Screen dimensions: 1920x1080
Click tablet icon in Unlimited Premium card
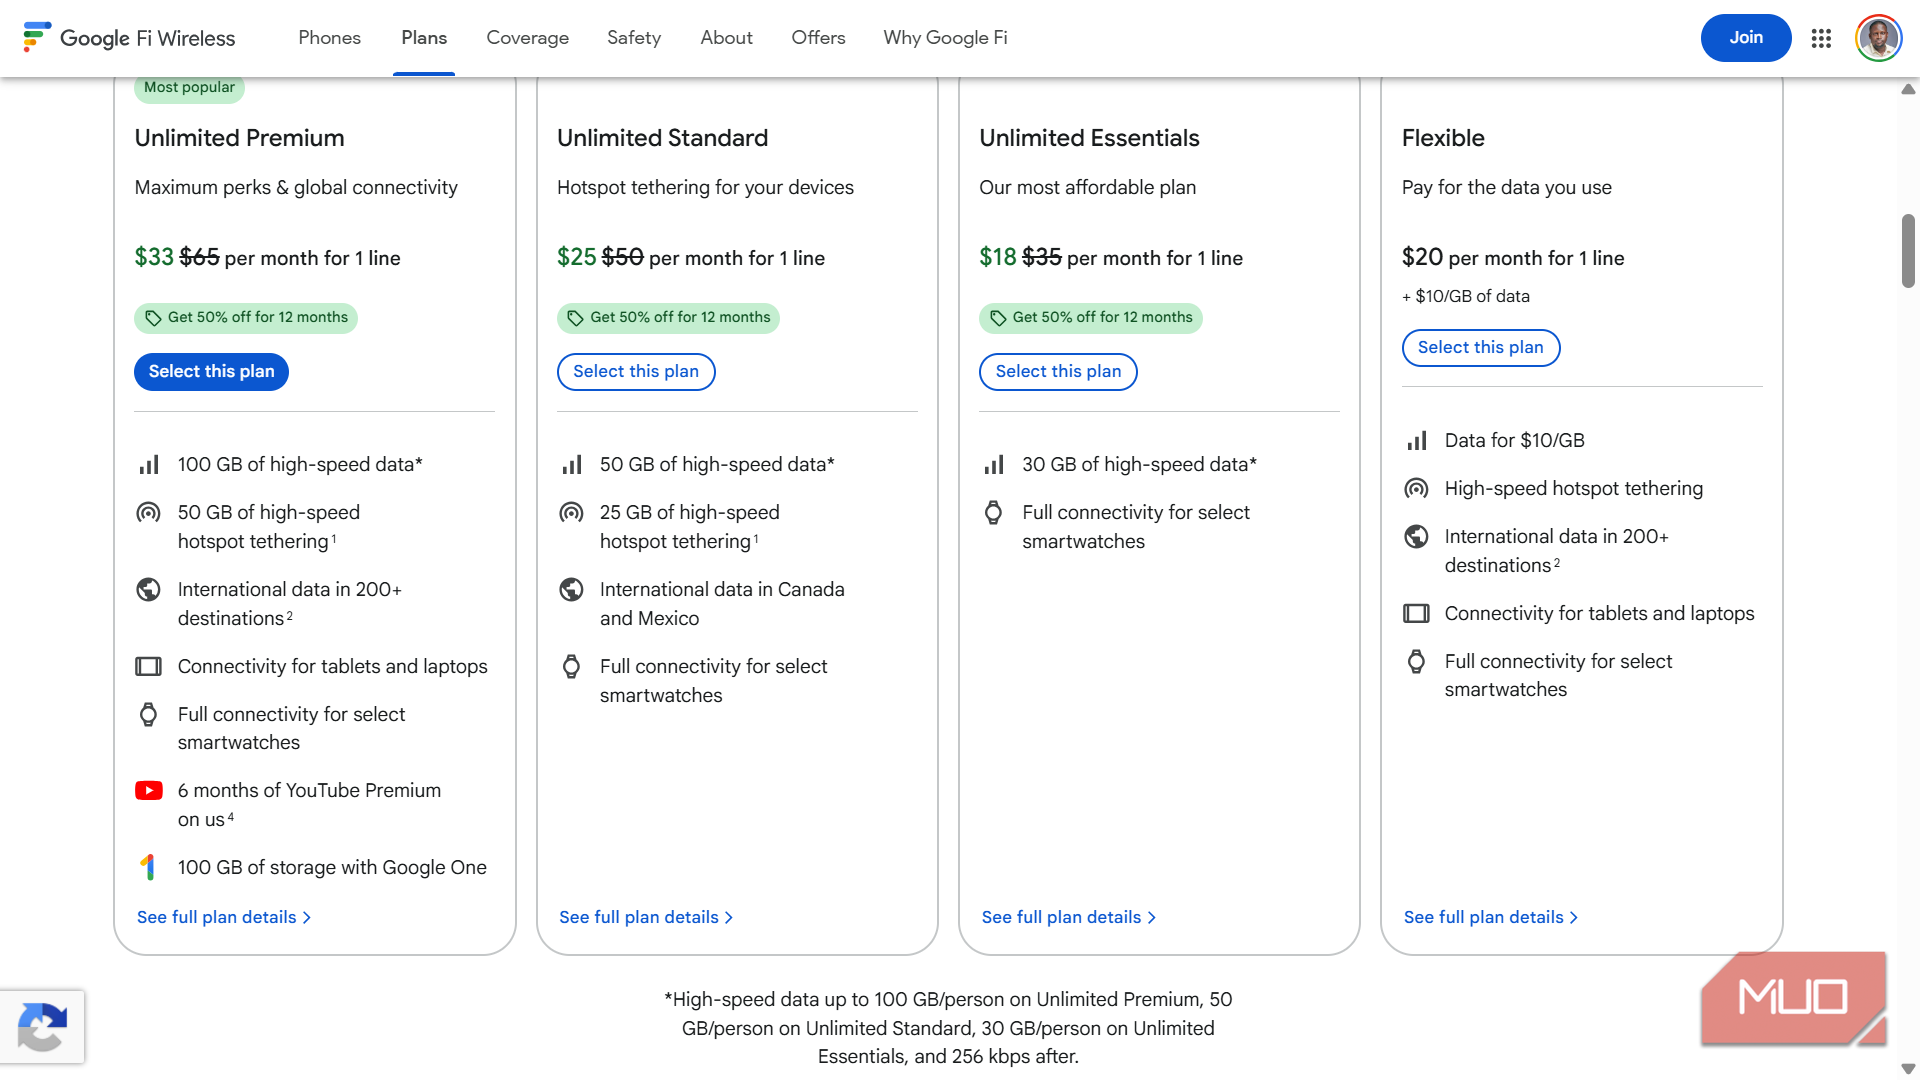149,667
